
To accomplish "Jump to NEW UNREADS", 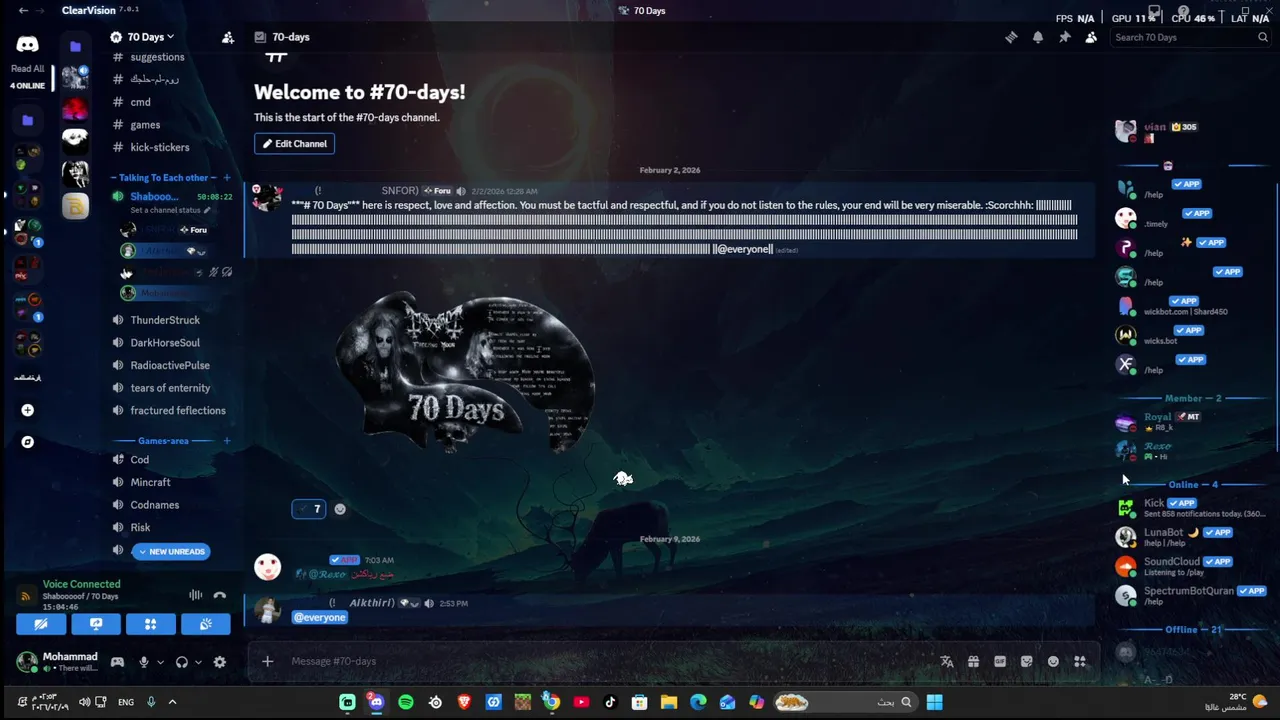I will point(170,551).
